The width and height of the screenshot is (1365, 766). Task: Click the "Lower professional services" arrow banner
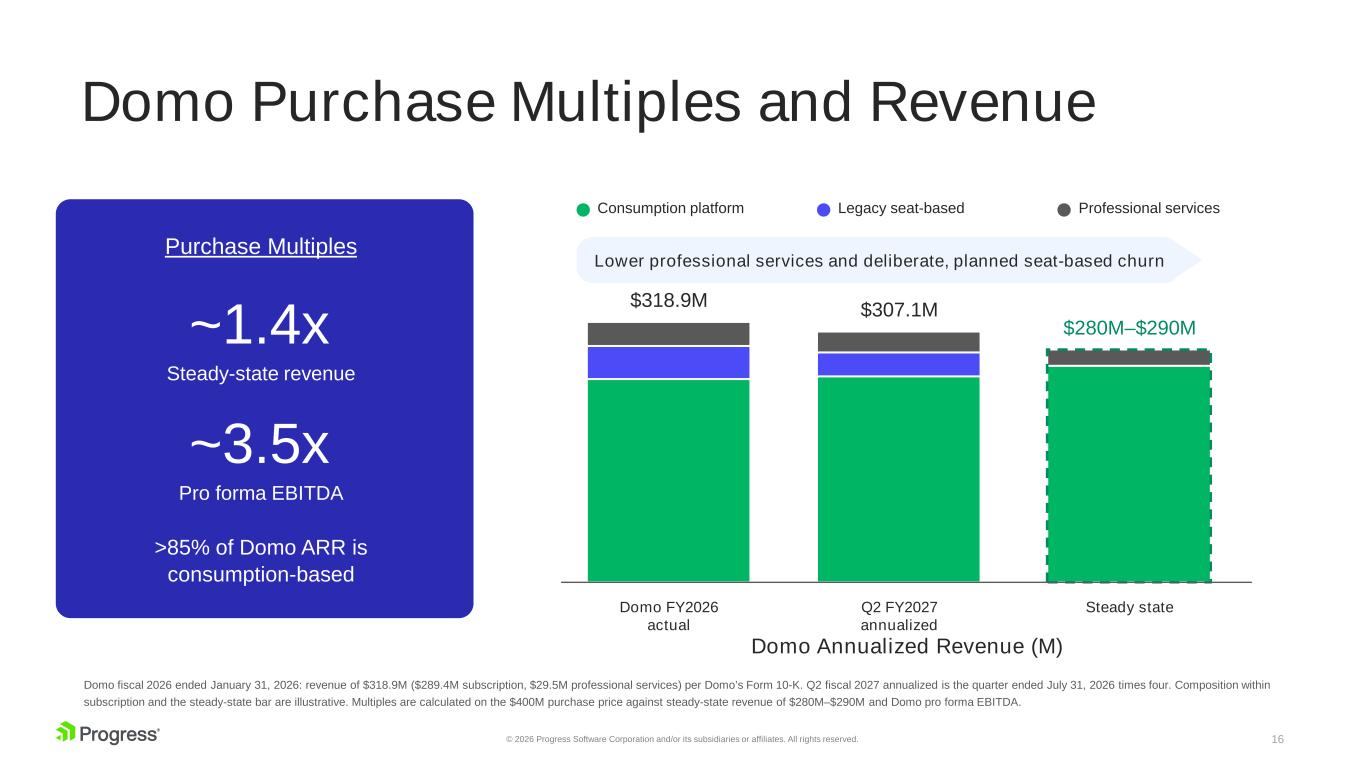[889, 261]
